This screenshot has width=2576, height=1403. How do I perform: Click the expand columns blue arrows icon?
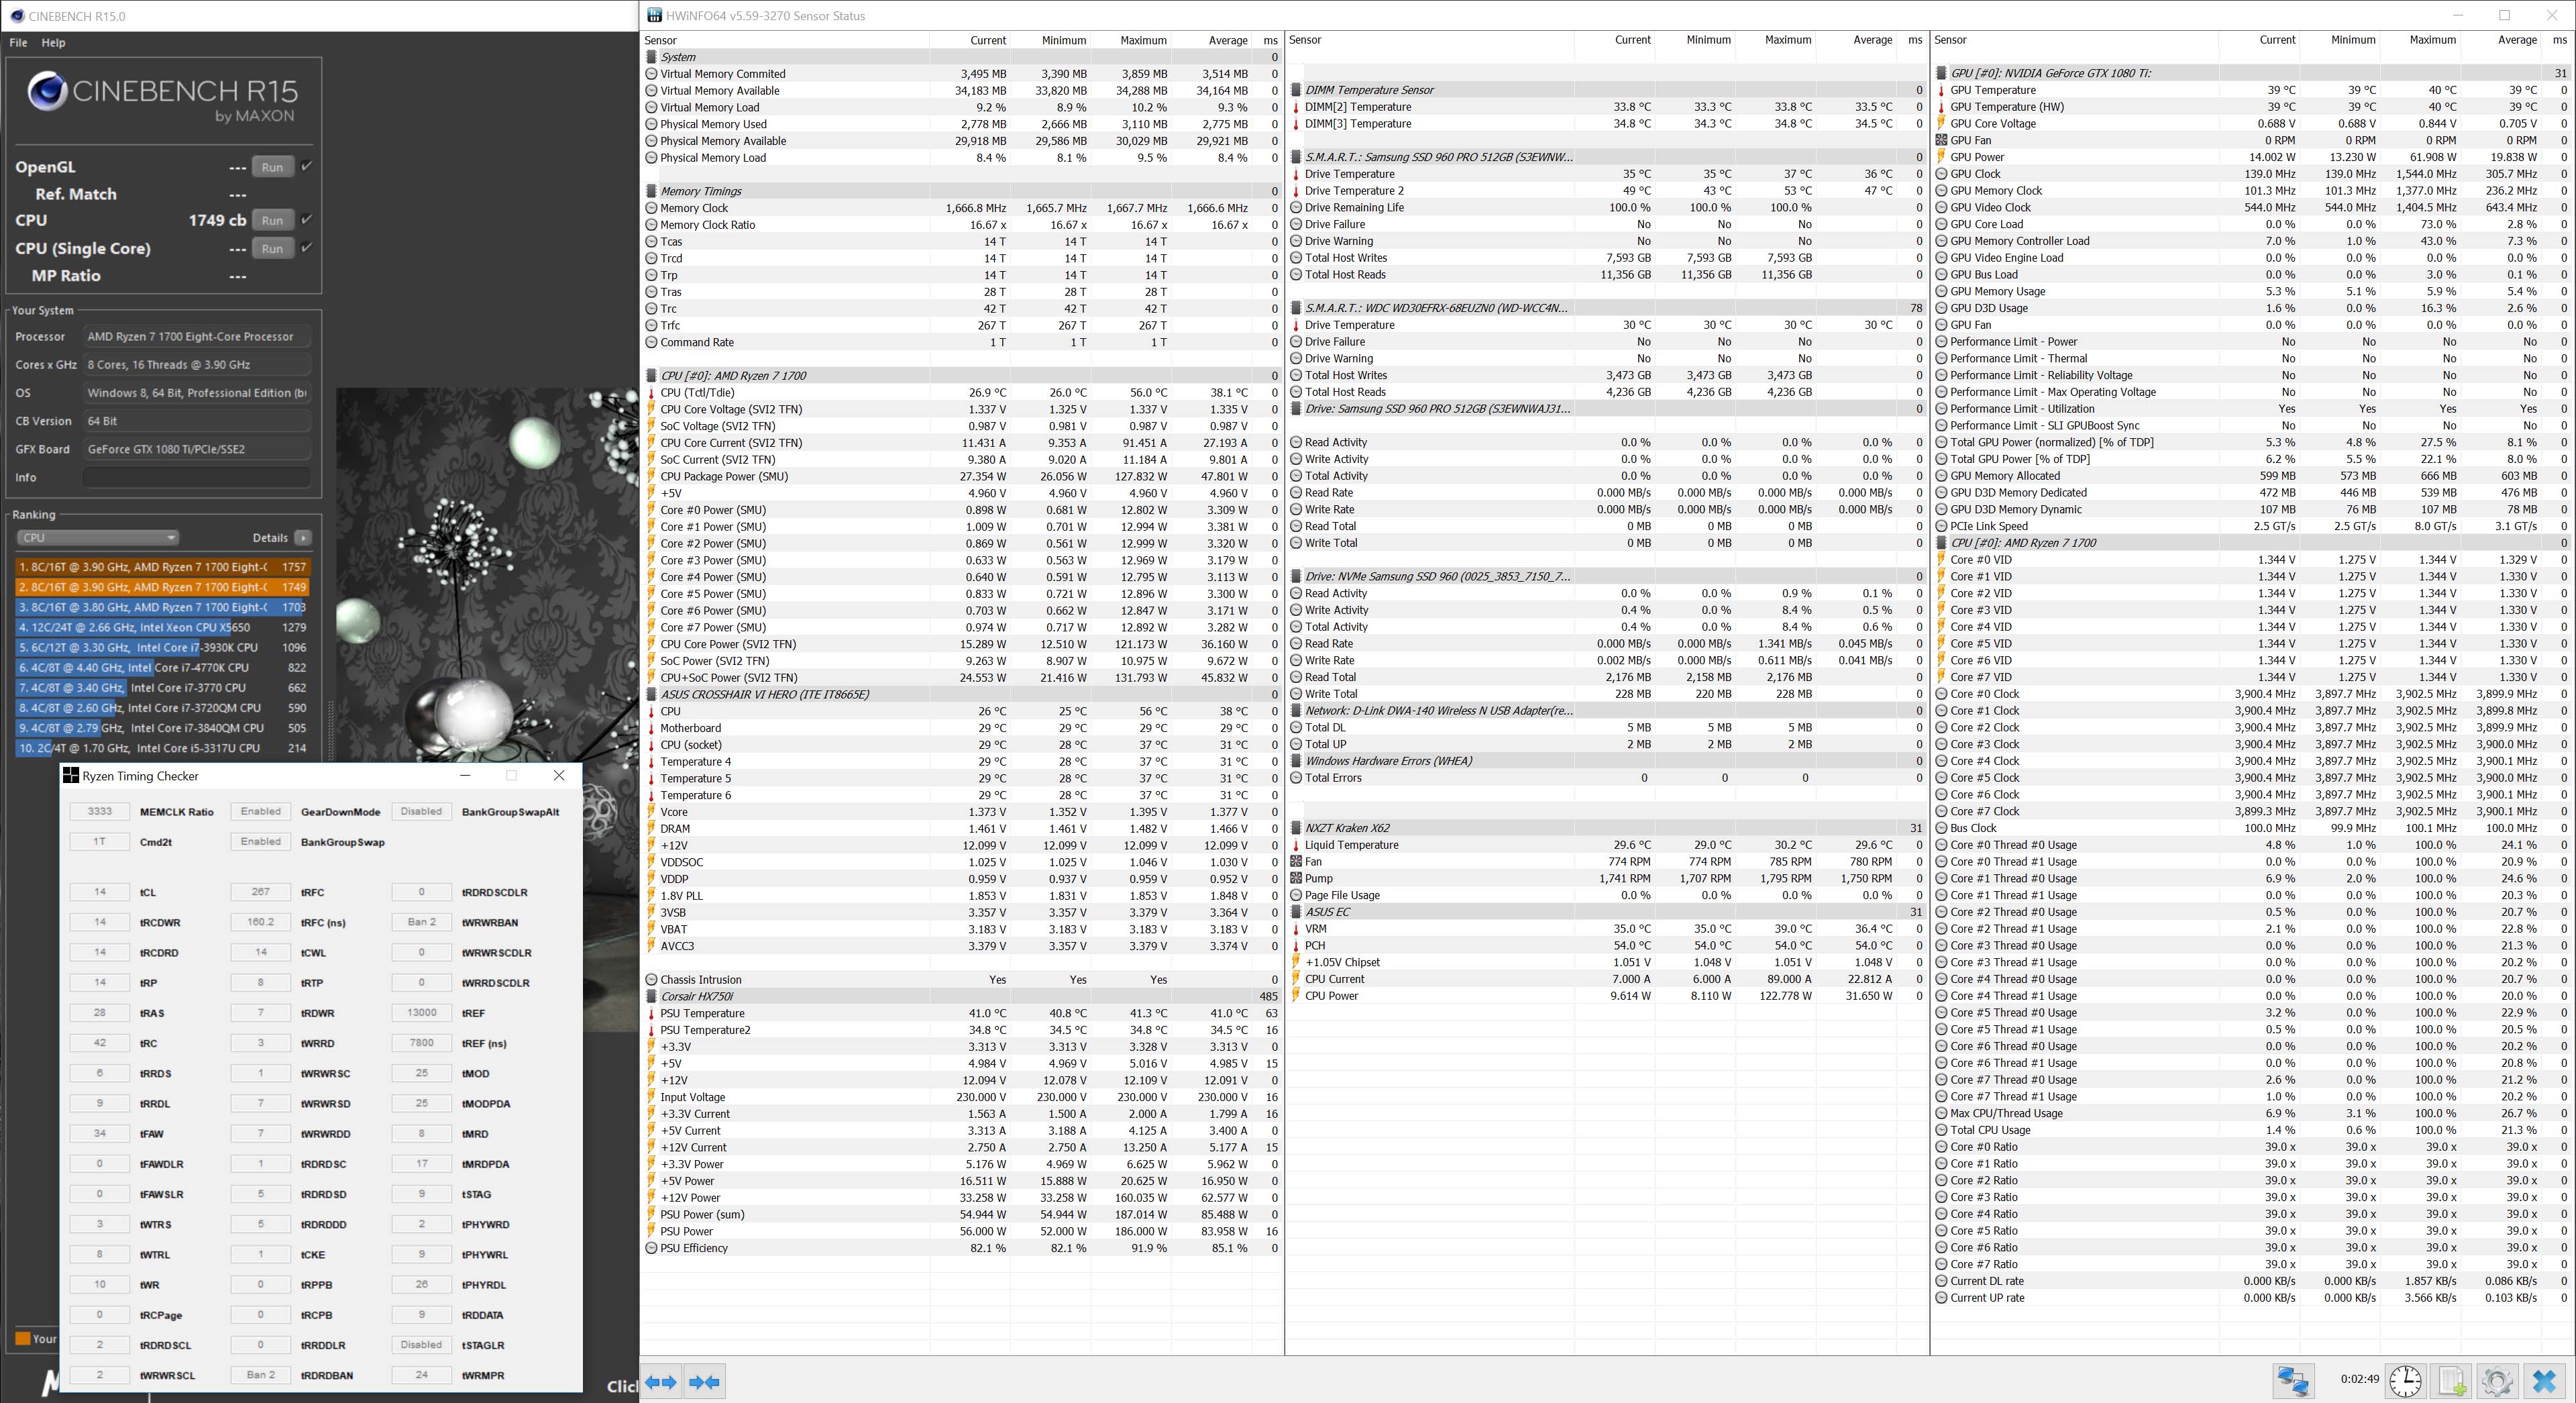pyautogui.click(x=662, y=1382)
